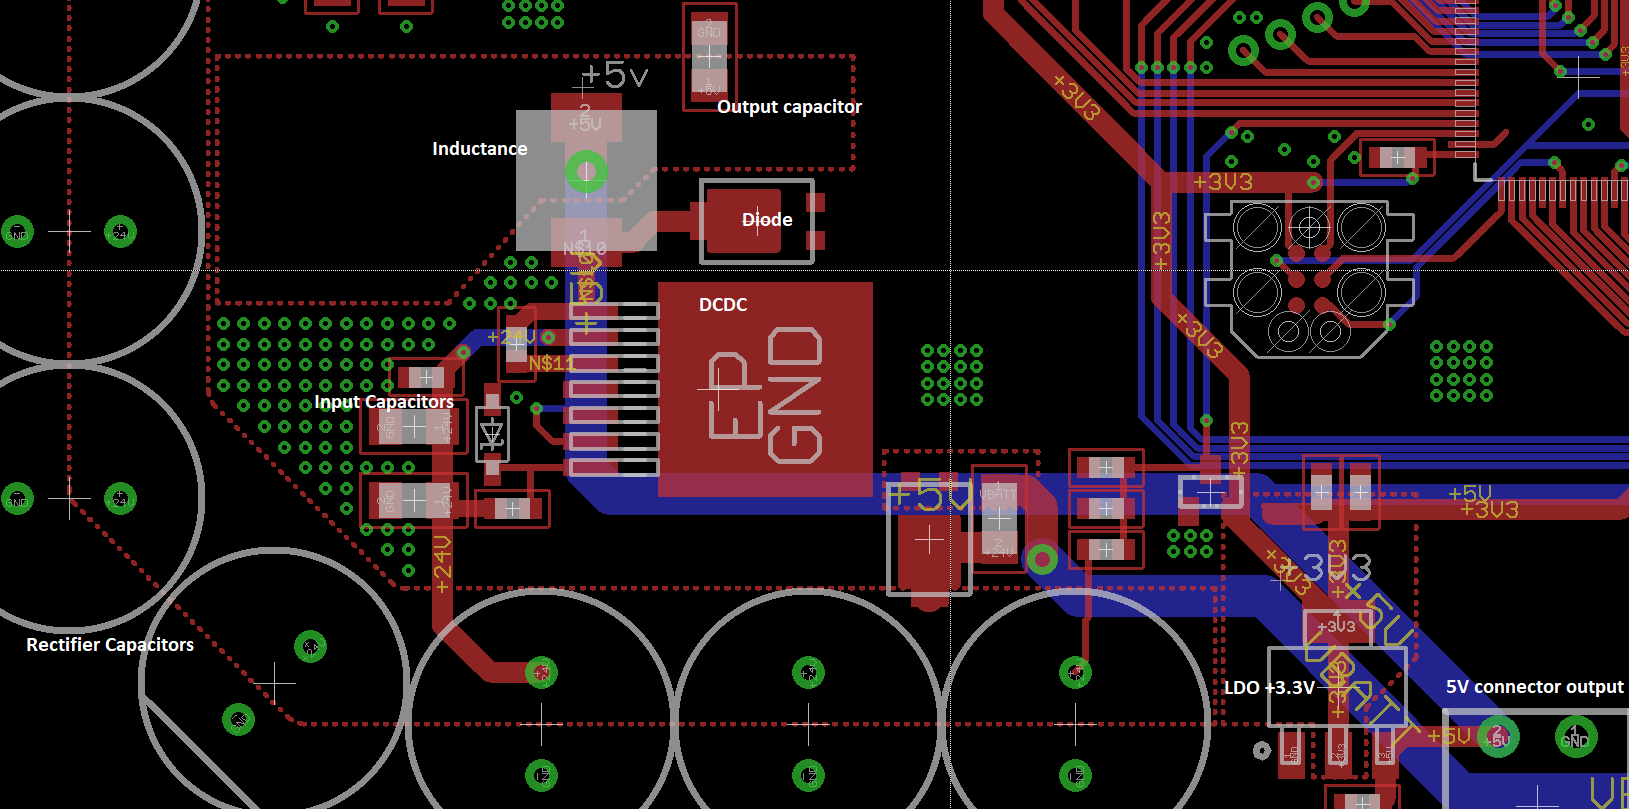Click the "5V connector output" annotation label
This screenshot has height=809, width=1629.
click(x=1535, y=687)
